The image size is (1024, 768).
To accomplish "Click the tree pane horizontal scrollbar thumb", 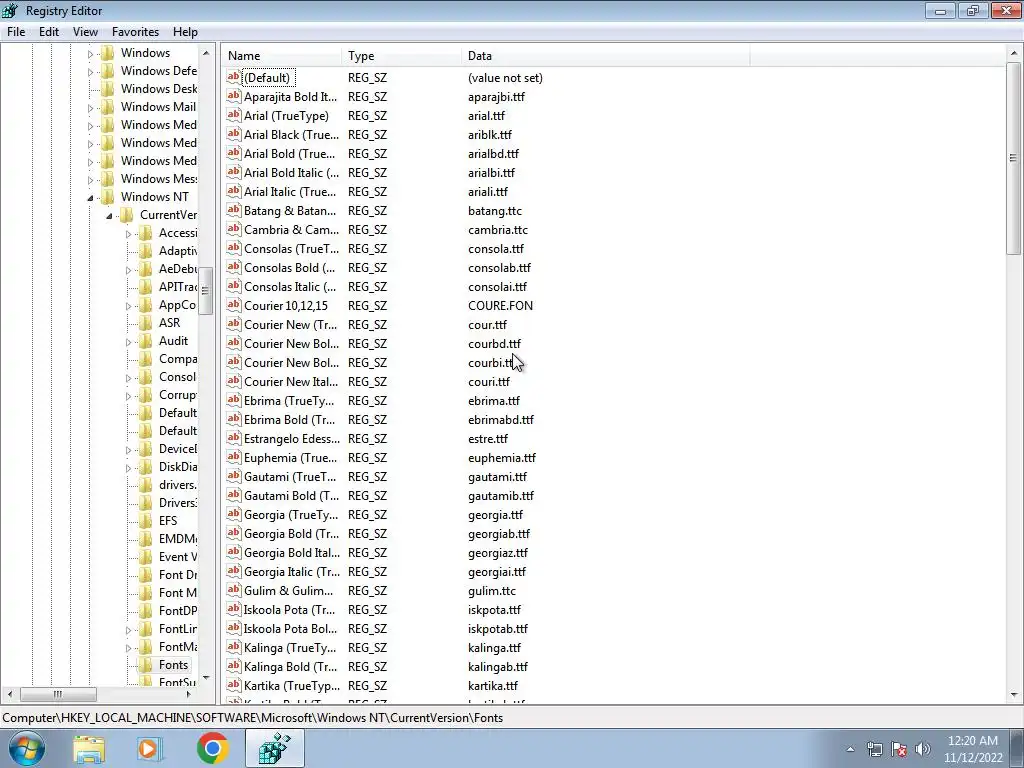I will (58, 694).
